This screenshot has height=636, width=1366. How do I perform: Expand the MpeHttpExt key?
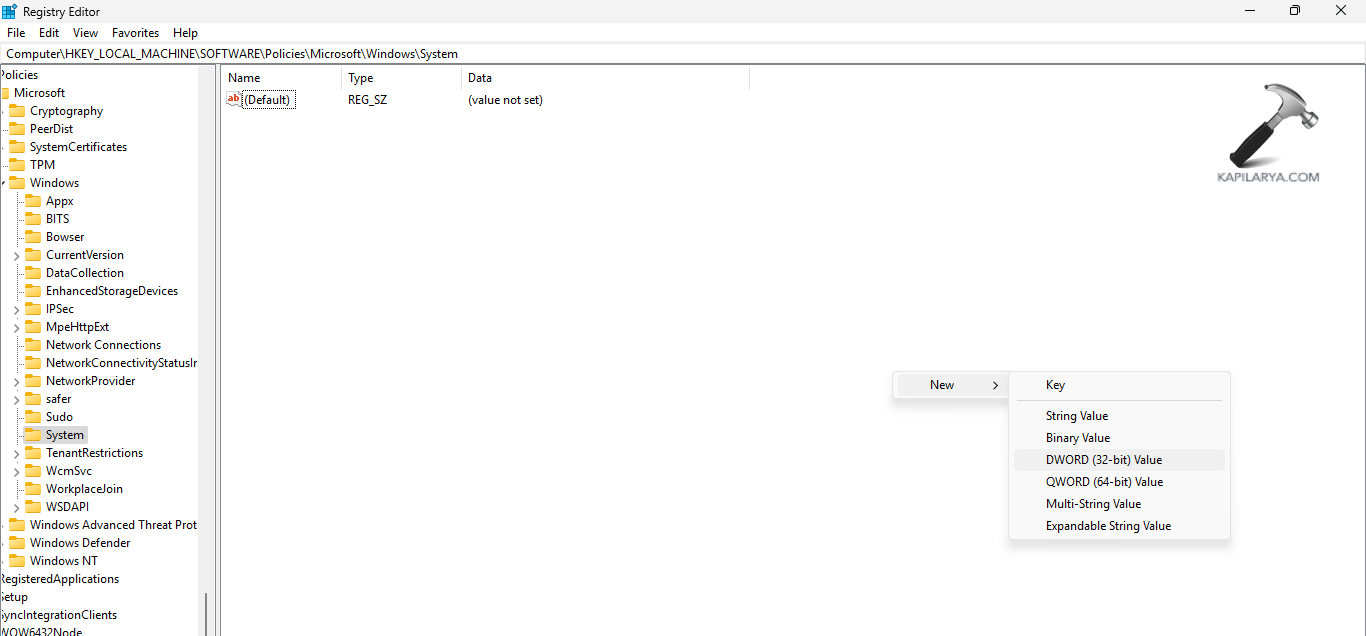(x=17, y=328)
